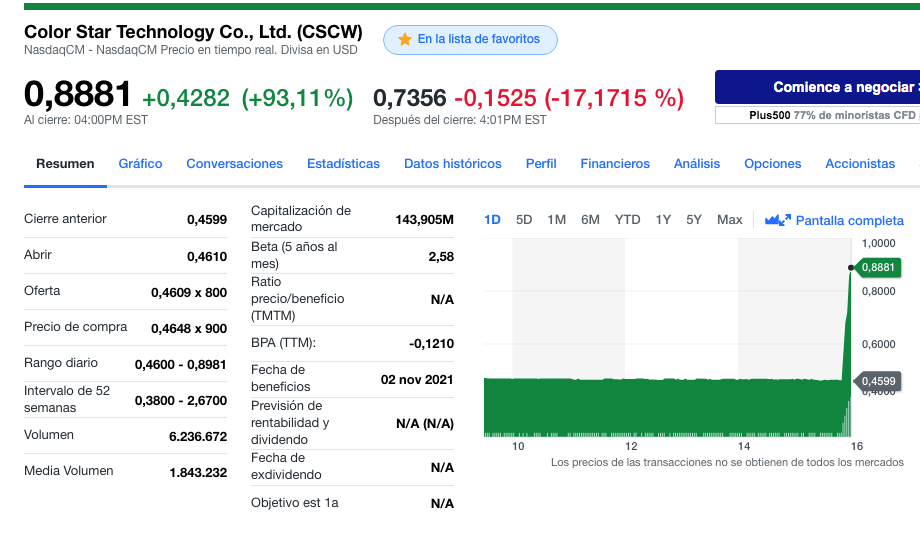Click the 'Objetivo est 1a' label

point(295,503)
